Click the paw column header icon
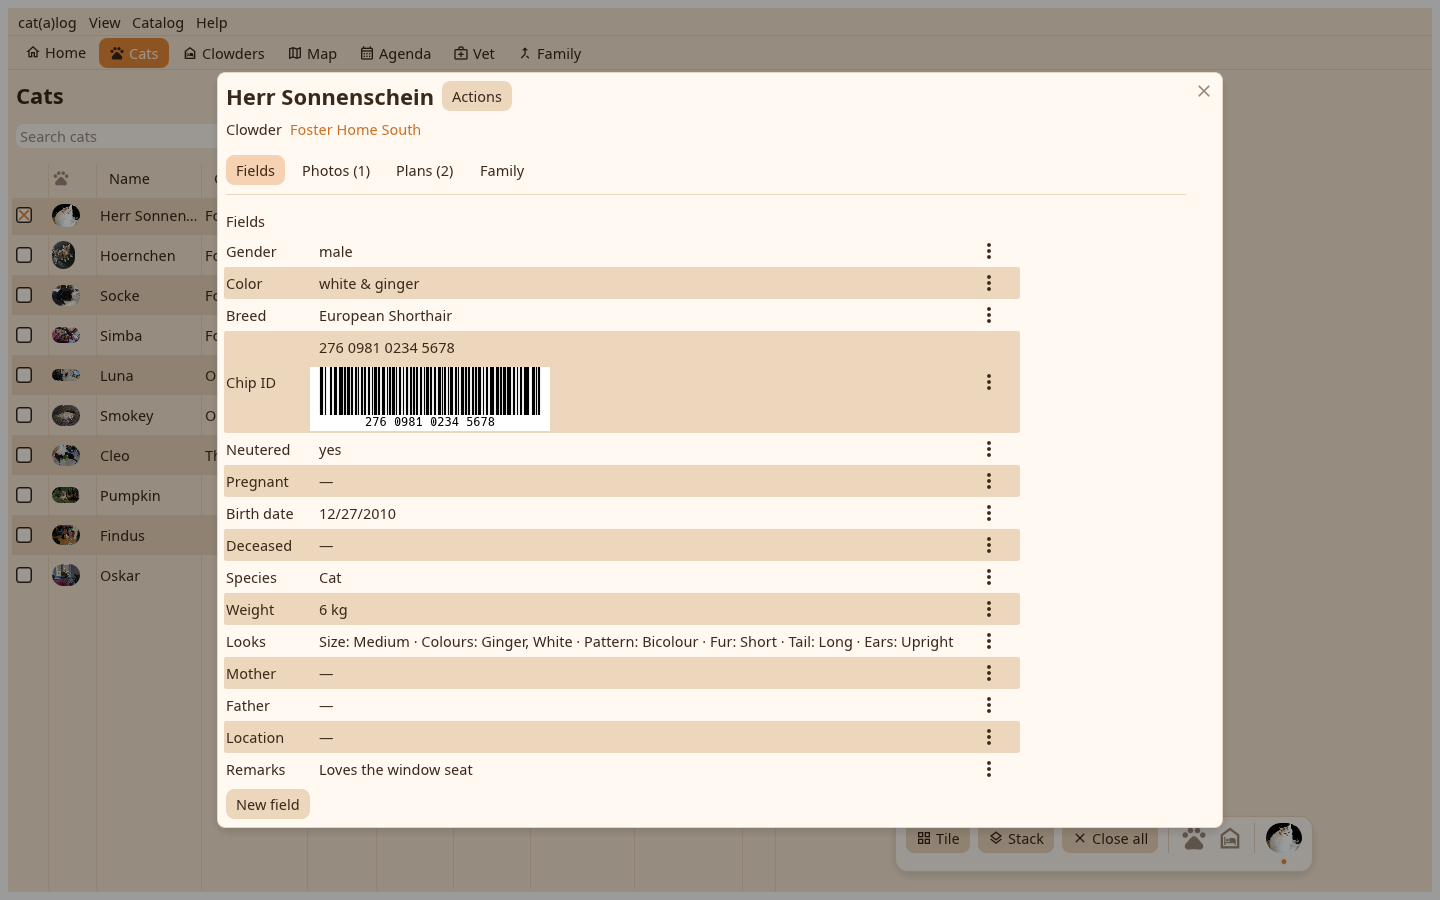Image resolution: width=1440 pixels, height=900 pixels. point(61,178)
